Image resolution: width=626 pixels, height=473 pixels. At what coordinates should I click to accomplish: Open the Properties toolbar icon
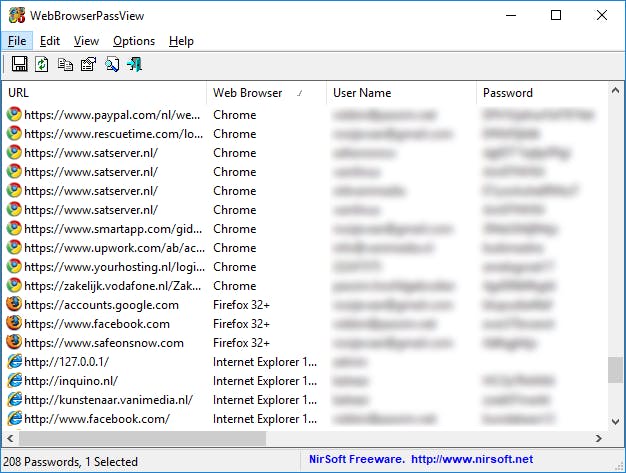(88, 64)
